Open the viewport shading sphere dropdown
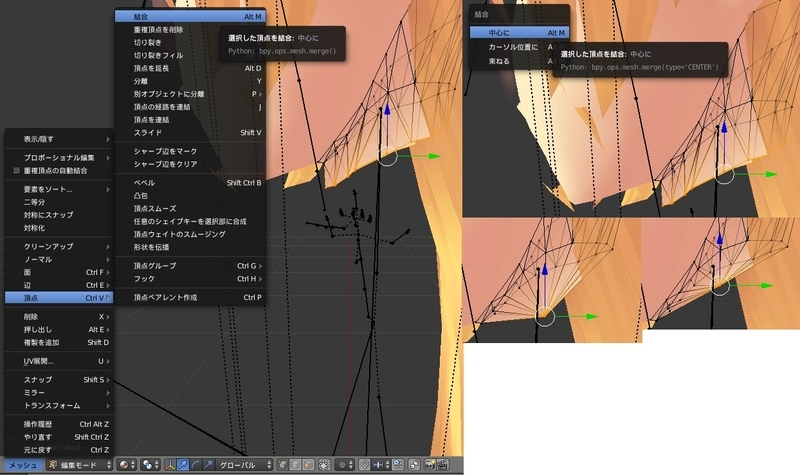Viewport: 800px width, 475px height. 127,465
